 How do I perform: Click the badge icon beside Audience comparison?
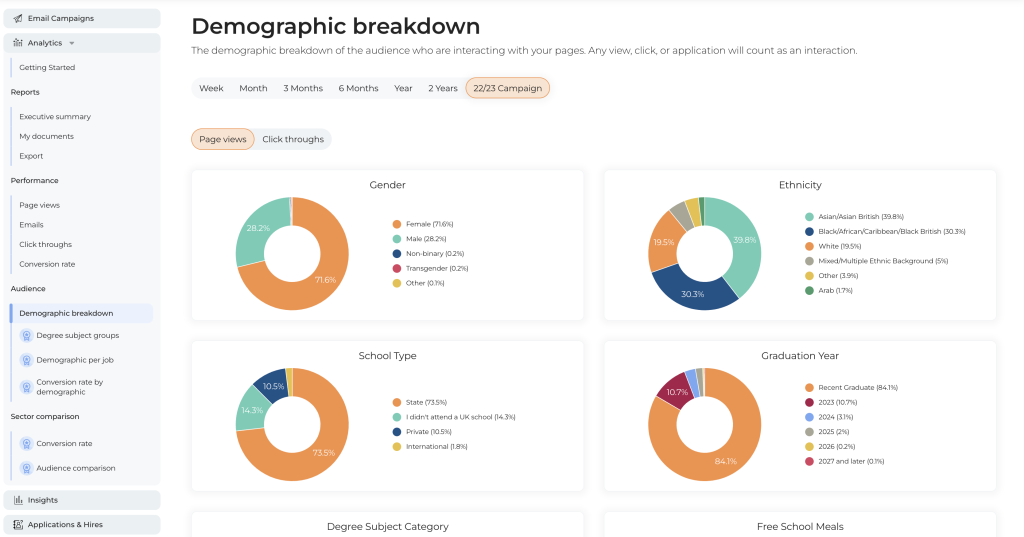pyautogui.click(x=26, y=468)
